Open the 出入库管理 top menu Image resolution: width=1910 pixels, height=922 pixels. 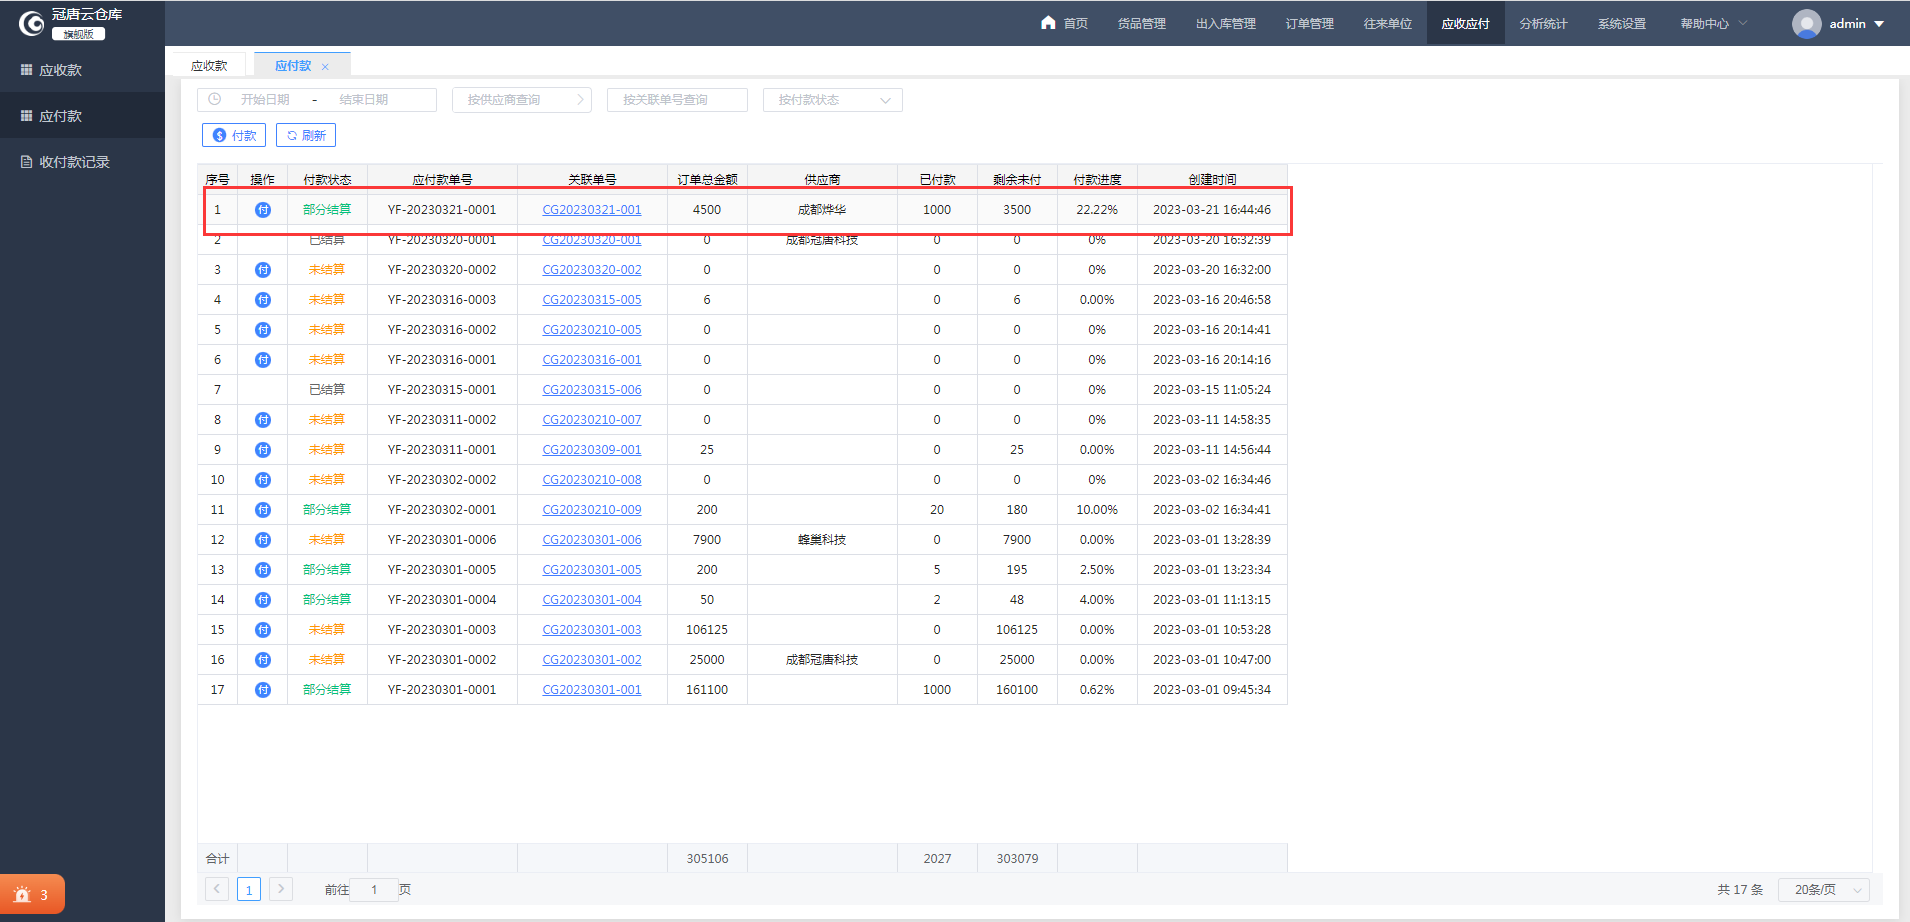1226,23
